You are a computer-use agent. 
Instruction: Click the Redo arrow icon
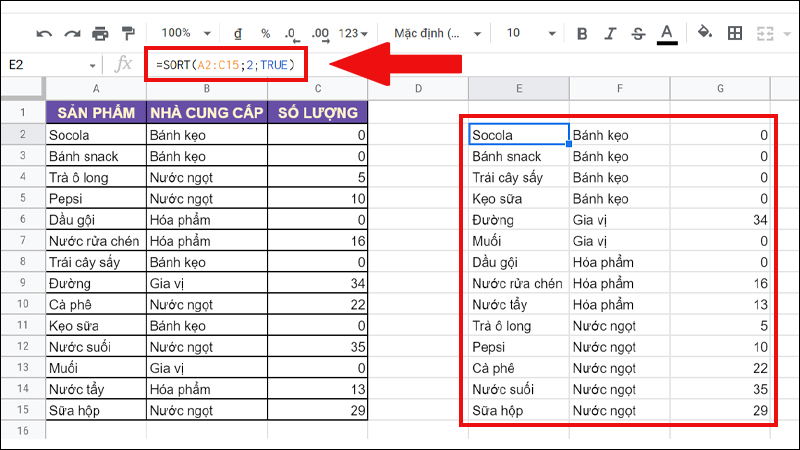click(x=72, y=33)
